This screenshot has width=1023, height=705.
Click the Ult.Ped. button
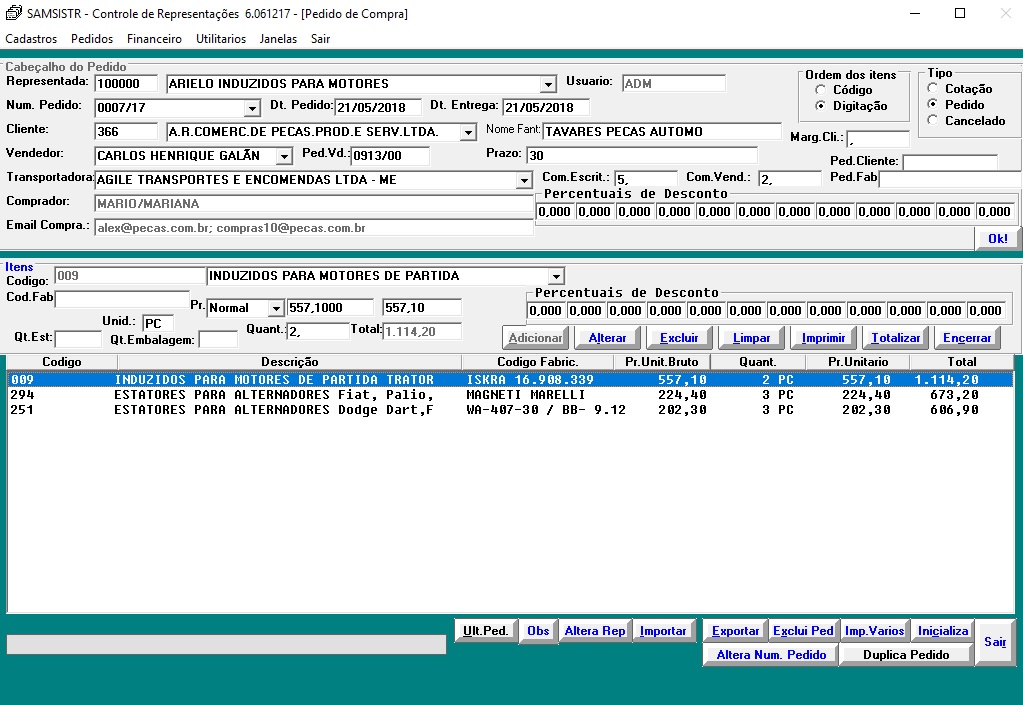point(485,631)
